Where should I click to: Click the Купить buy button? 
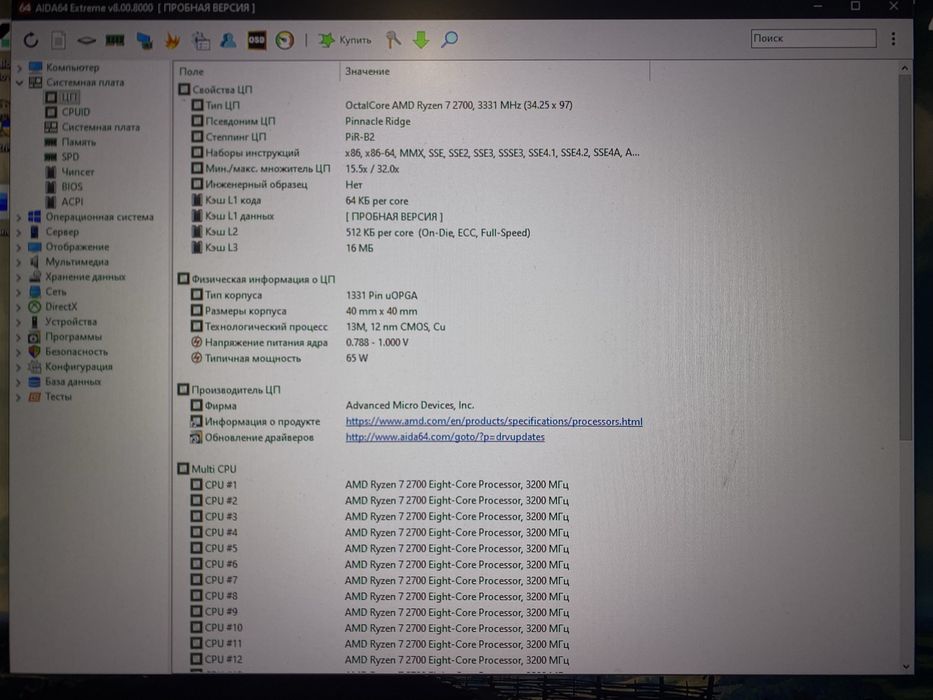(345, 40)
